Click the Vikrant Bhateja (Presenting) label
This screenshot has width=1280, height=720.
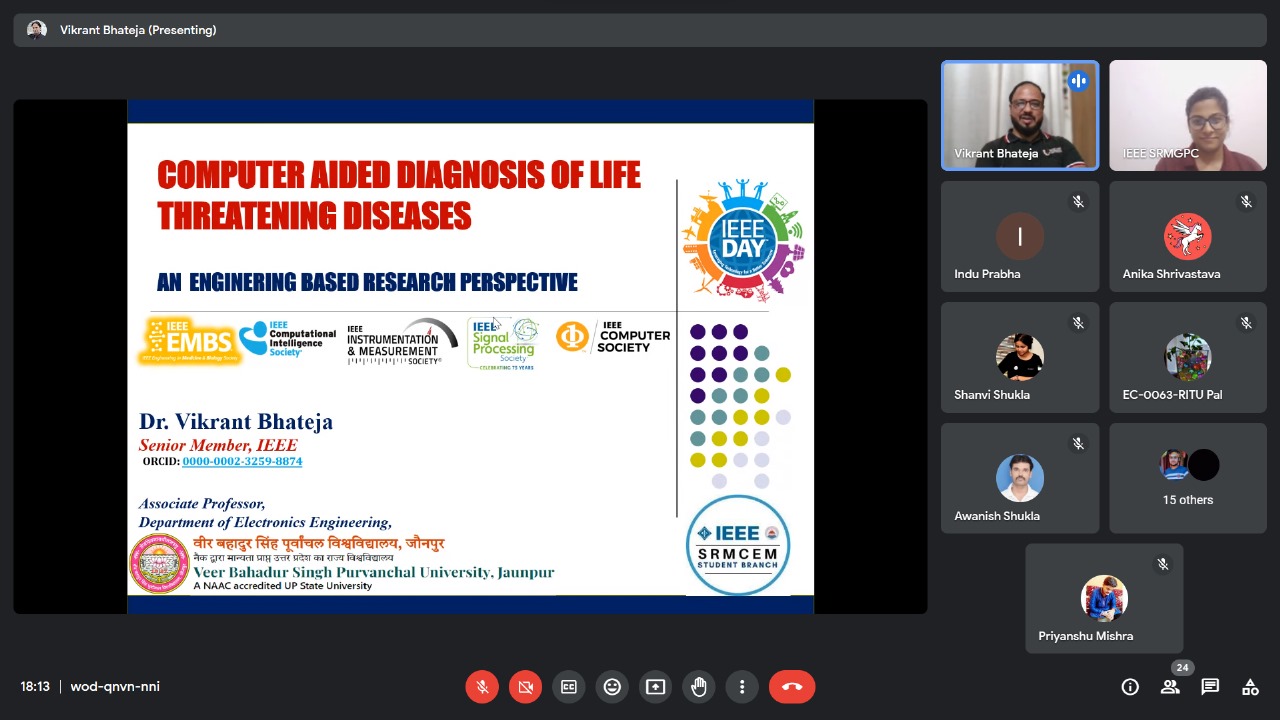click(x=138, y=30)
